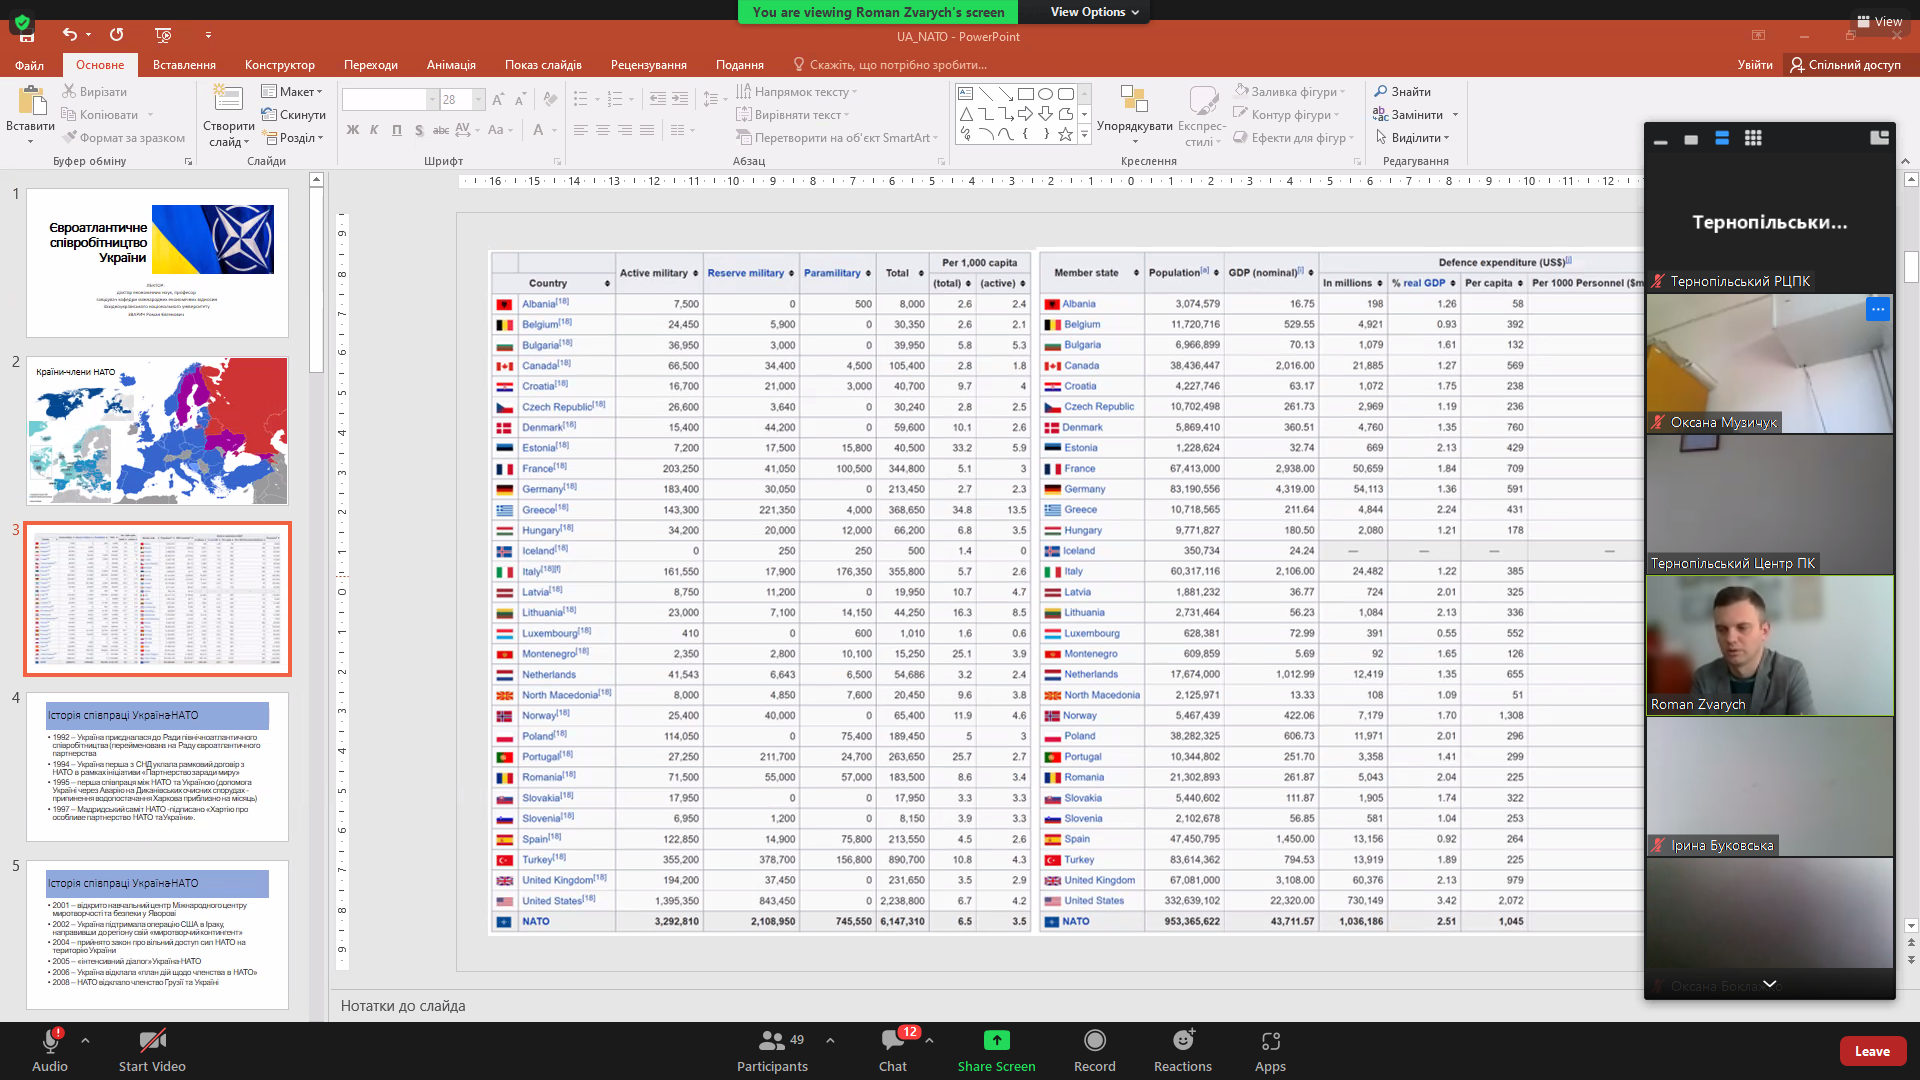The image size is (1920, 1080).
Task: Click Спільний доступ share button
Action: (1845, 64)
